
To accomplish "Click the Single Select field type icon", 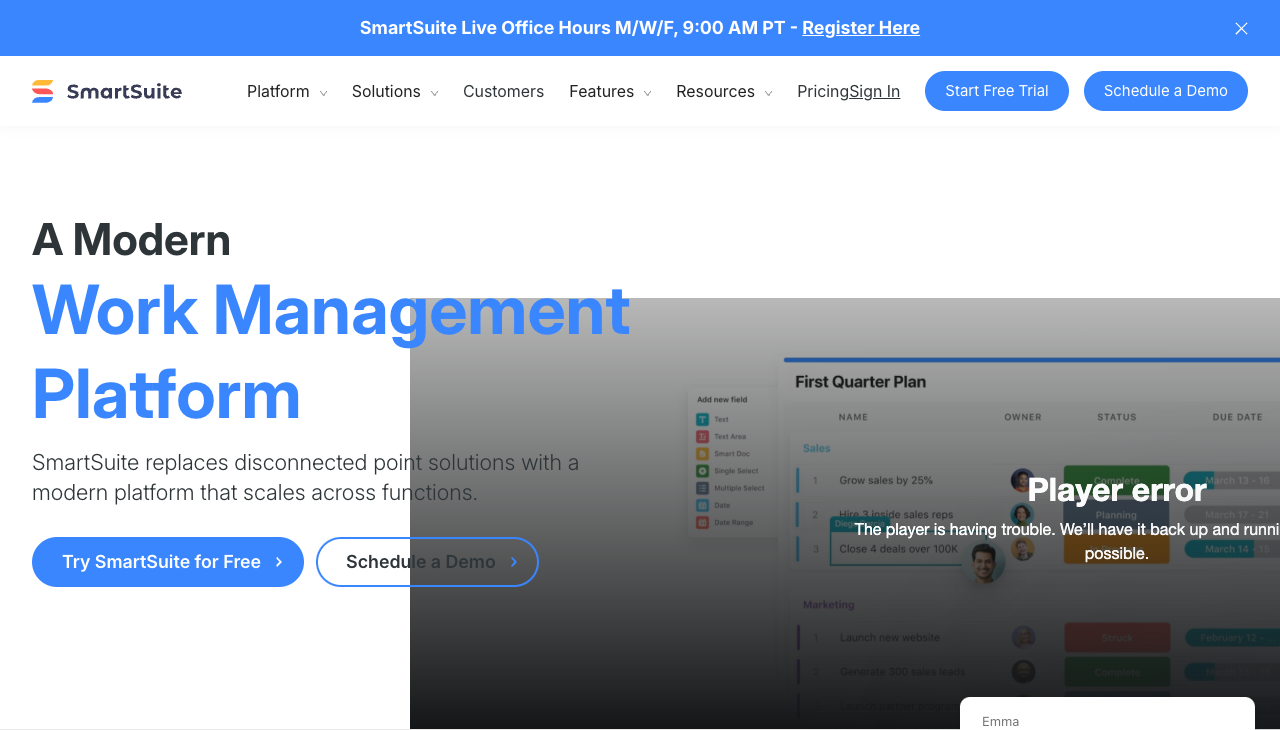I will coord(702,471).
